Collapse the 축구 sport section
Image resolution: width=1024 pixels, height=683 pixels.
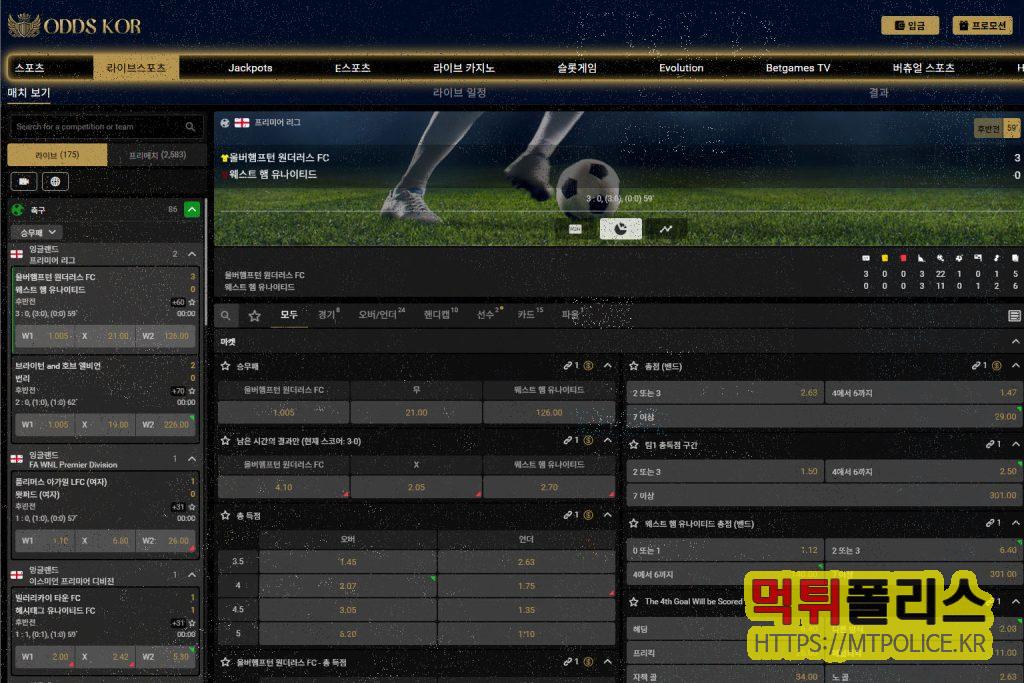[192, 210]
